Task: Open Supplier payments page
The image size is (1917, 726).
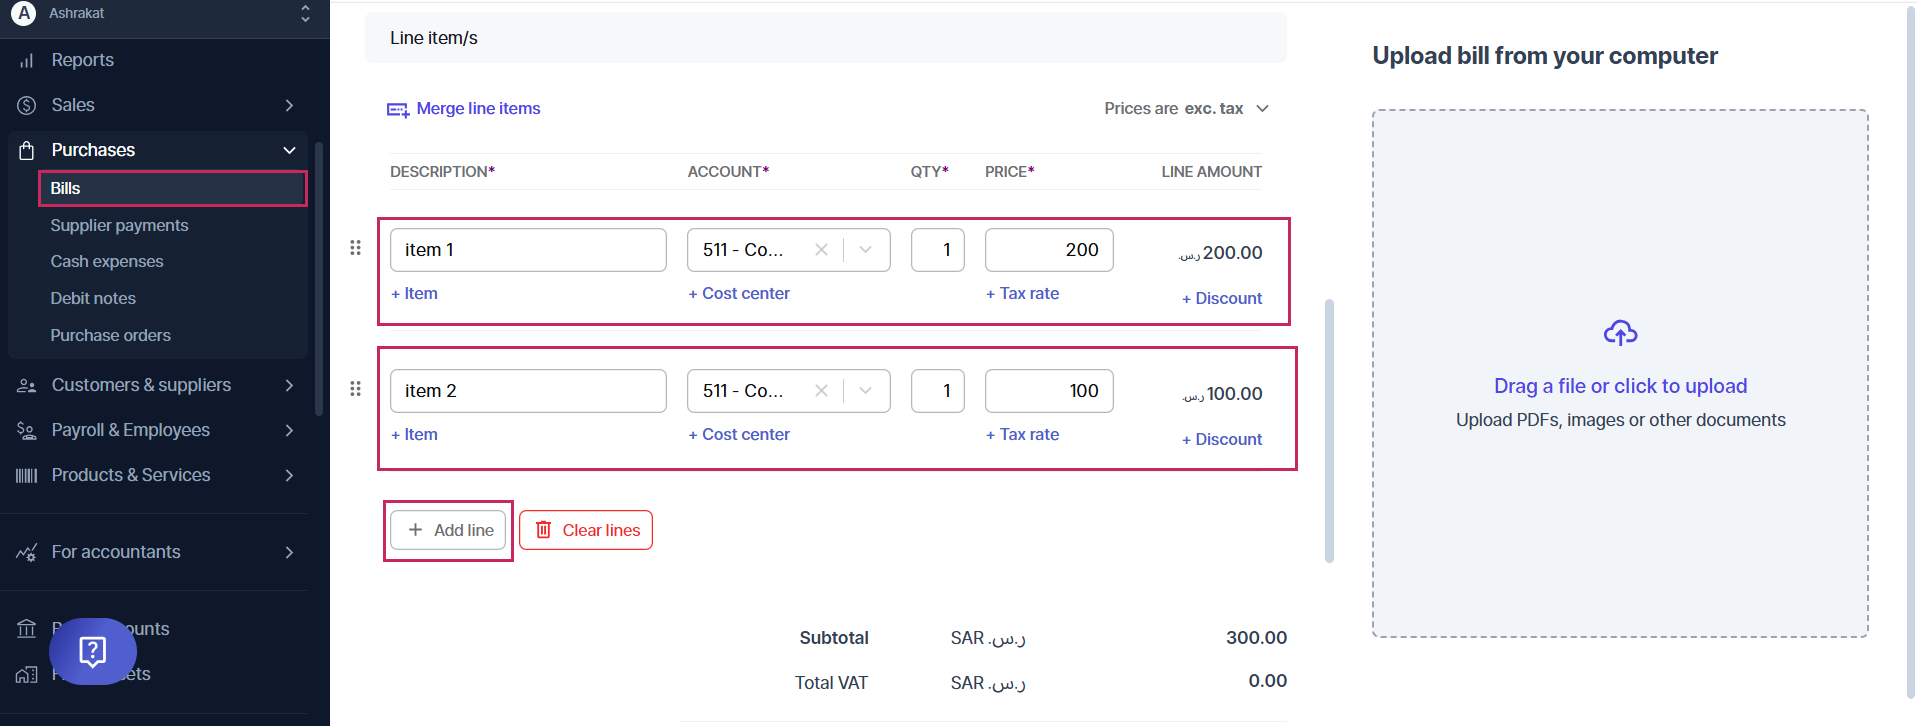Action: (119, 226)
